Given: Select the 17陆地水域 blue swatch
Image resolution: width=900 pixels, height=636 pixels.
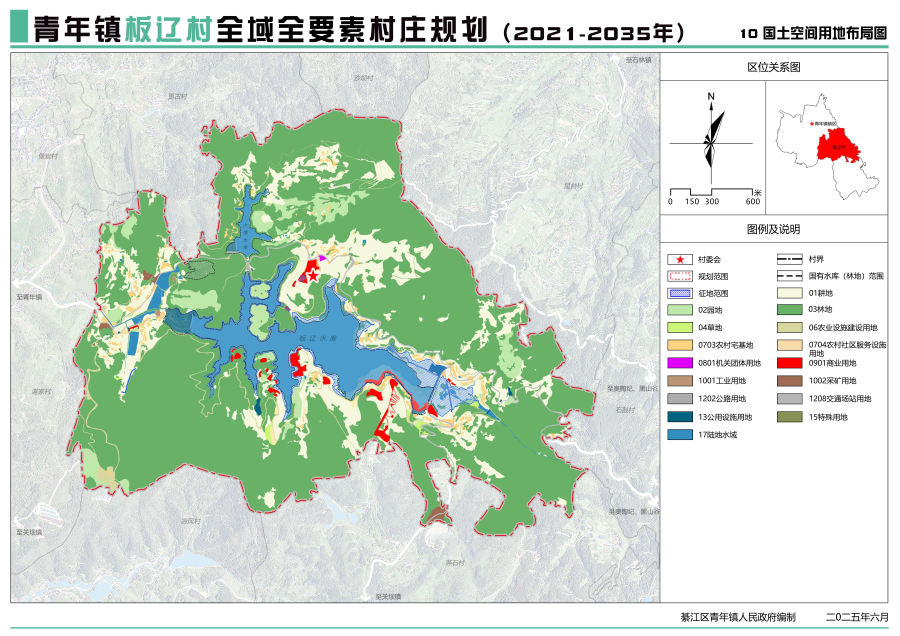Looking at the screenshot, I should point(680,434).
